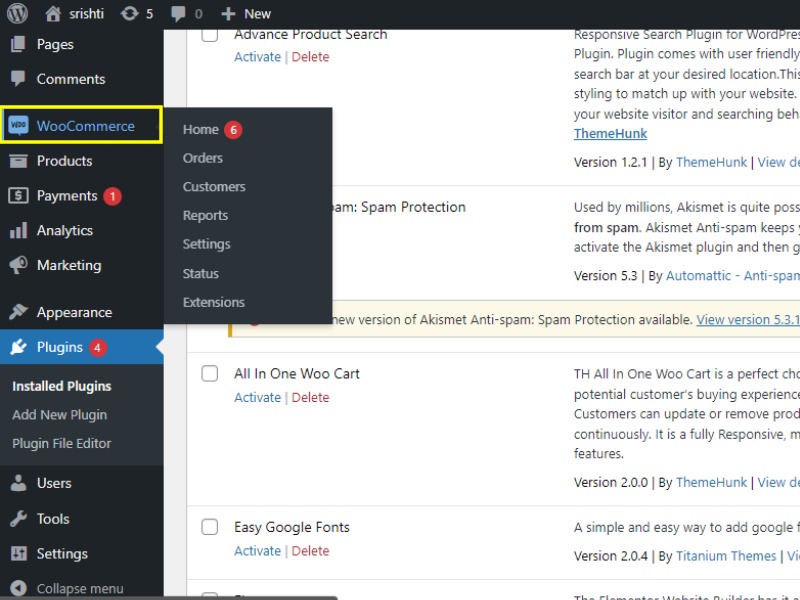The height and width of the screenshot is (600, 800).
Task: Click the Products archive icon
Action: coord(18,161)
